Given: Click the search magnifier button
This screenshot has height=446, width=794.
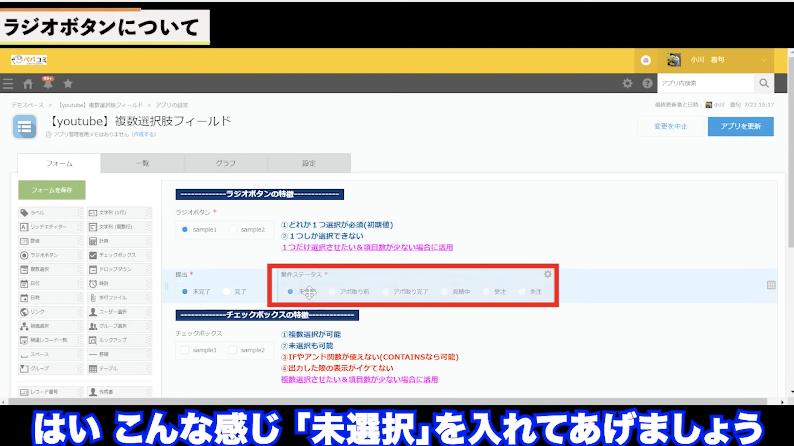Looking at the screenshot, I should (765, 83).
